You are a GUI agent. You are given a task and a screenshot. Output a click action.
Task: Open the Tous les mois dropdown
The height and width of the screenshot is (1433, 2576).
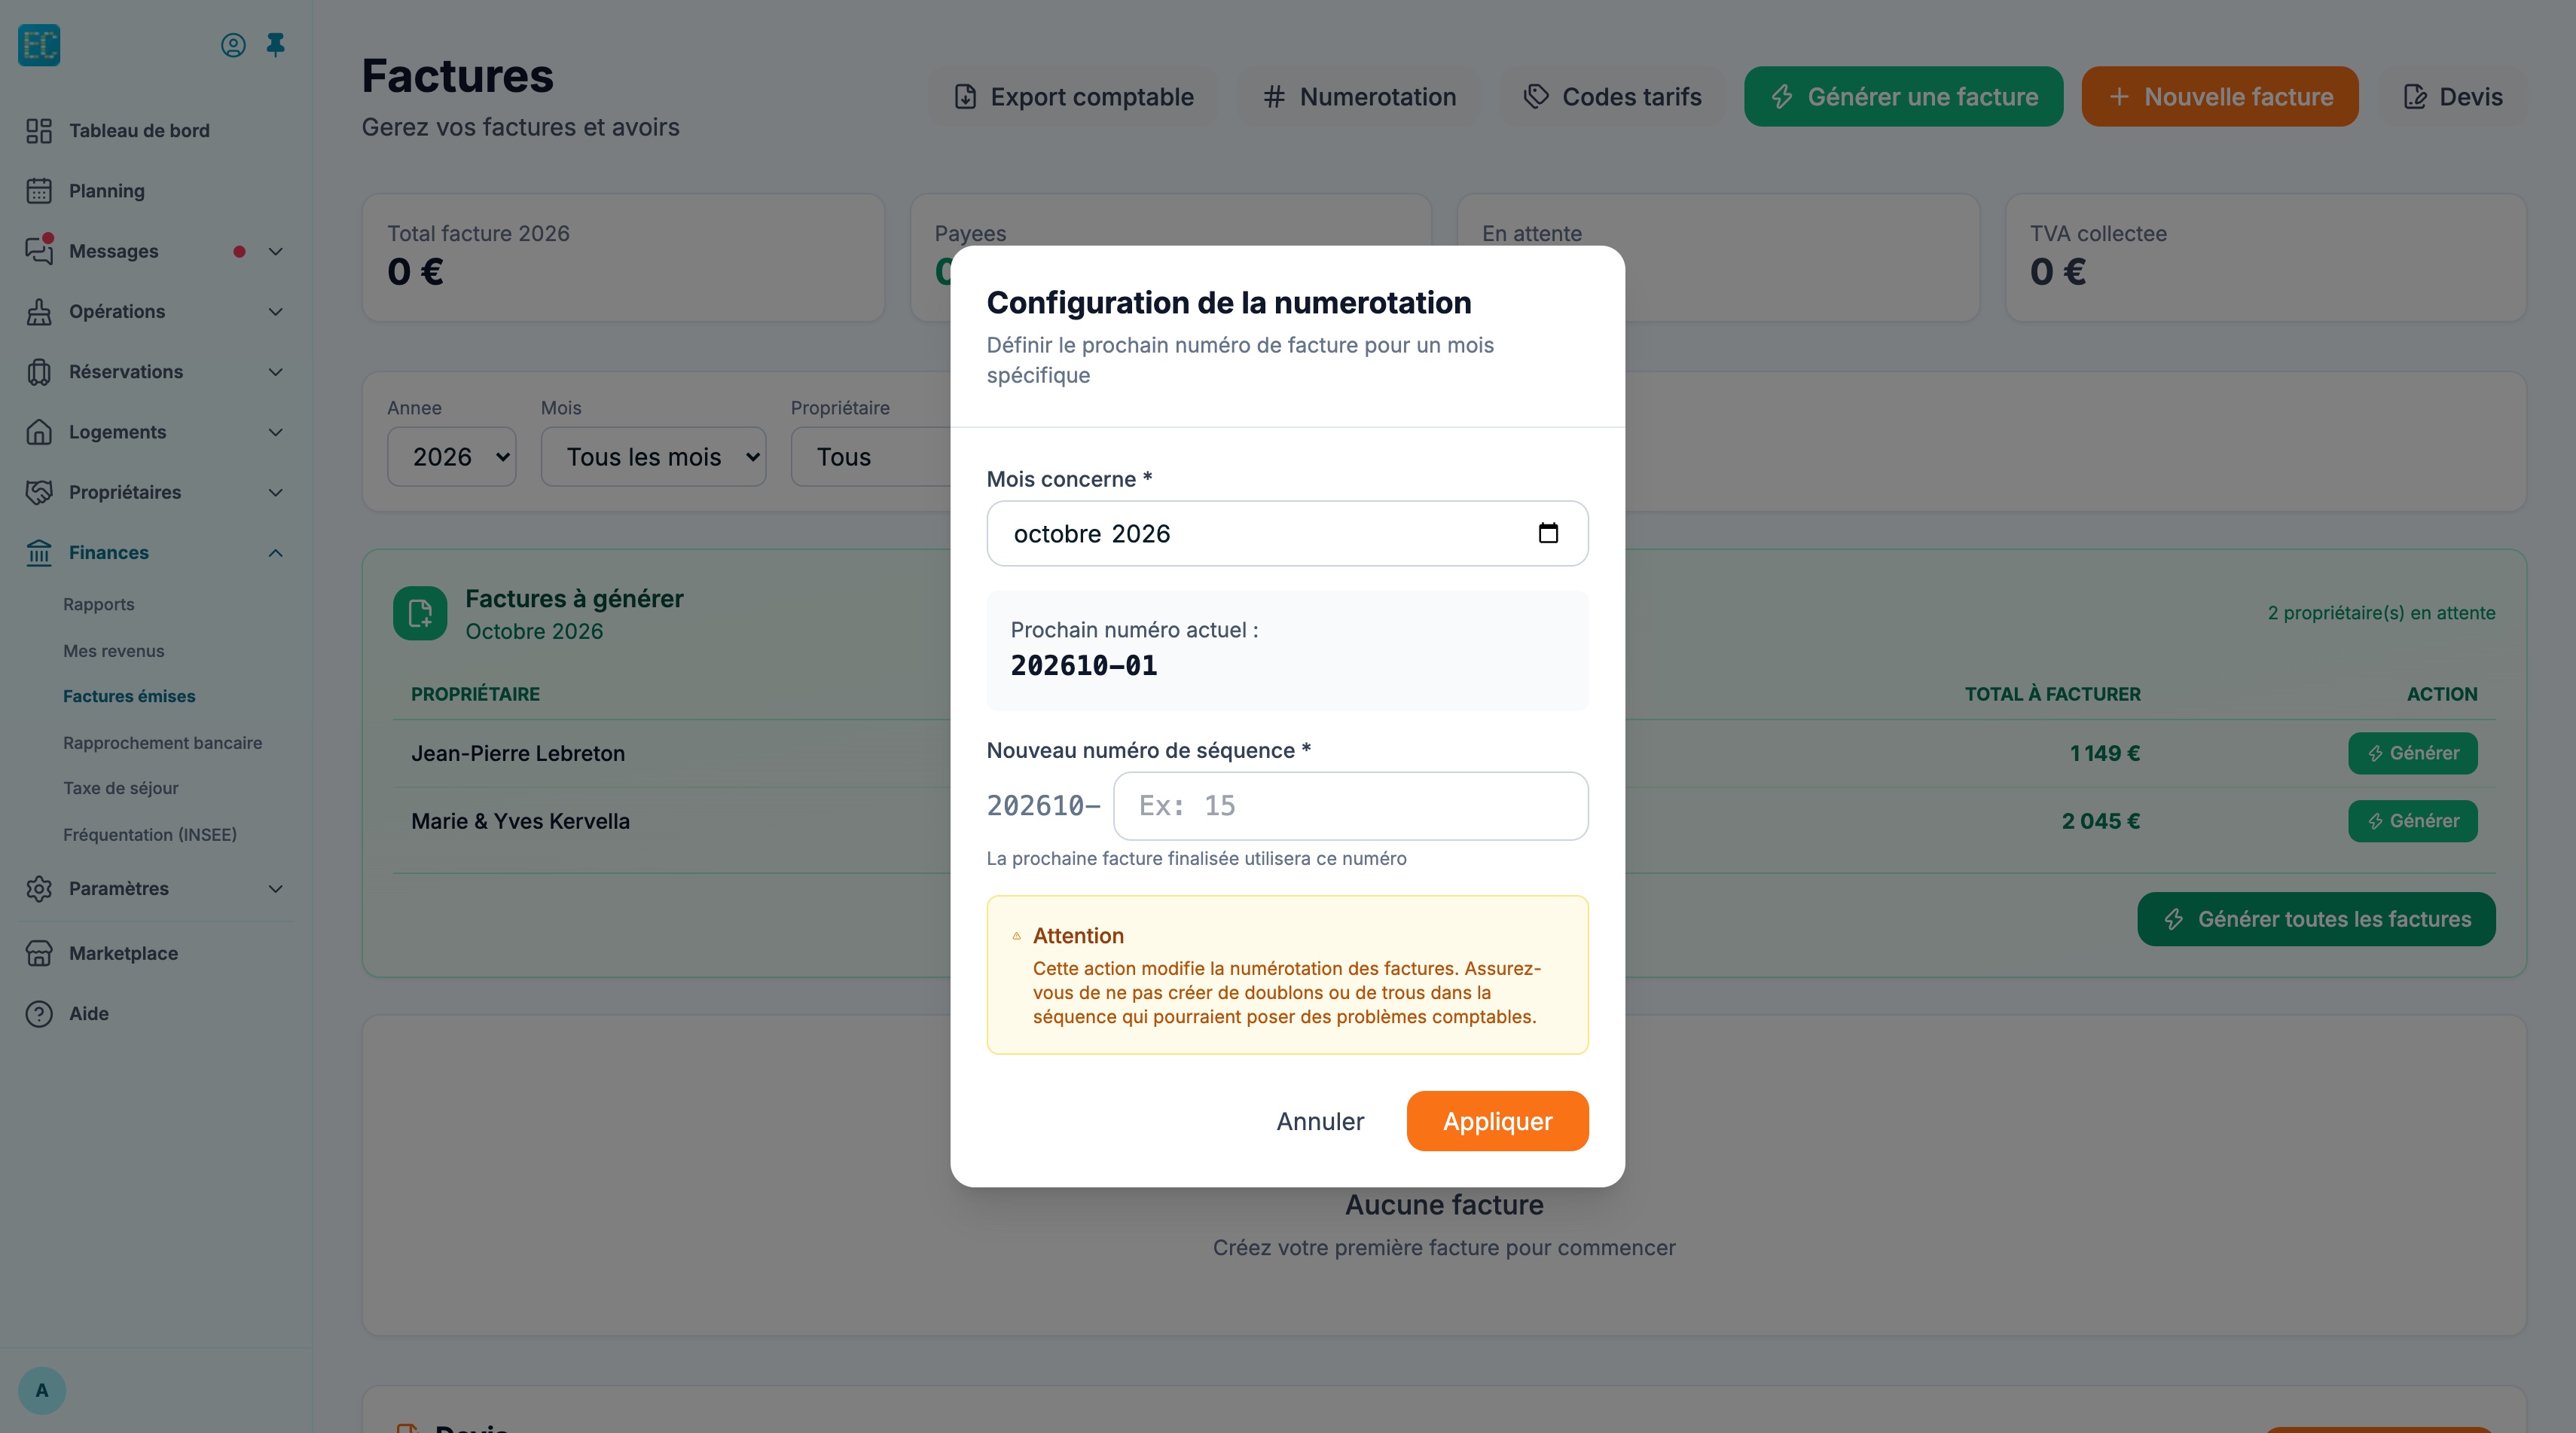pos(654,457)
